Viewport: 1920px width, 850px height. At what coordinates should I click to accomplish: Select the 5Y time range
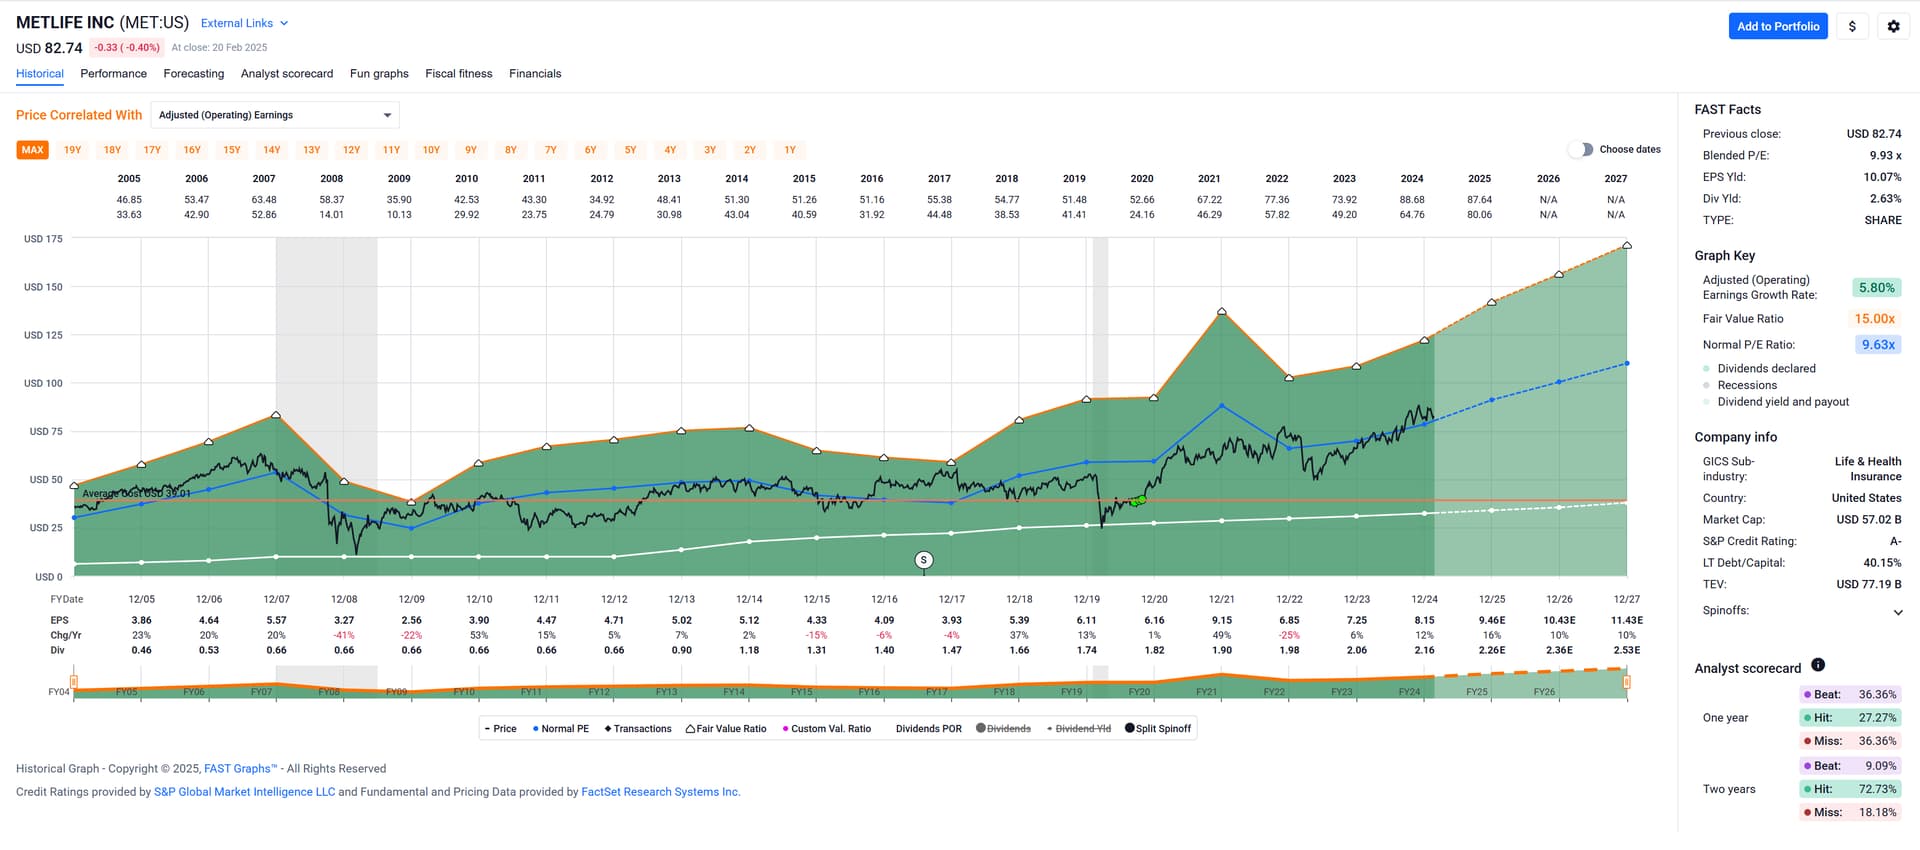630,150
